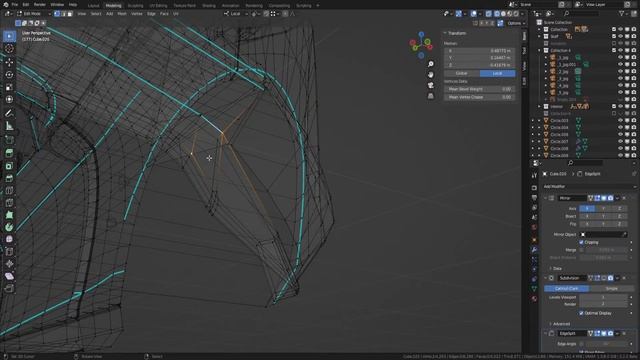
Task: Toggle the Collection exclude checkbox
Action: click(x=614, y=29)
